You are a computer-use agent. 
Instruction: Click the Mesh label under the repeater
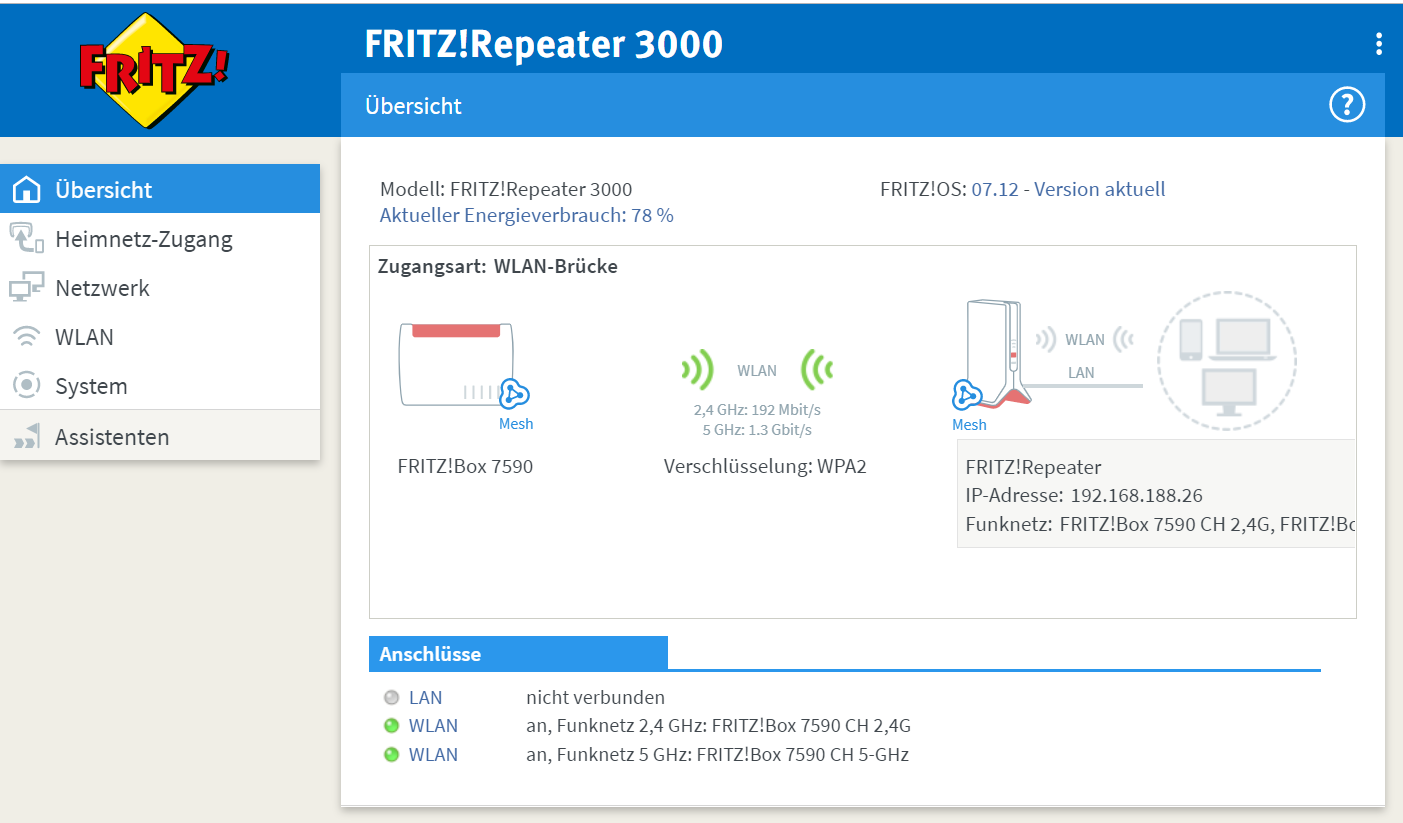(x=969, y=425)
